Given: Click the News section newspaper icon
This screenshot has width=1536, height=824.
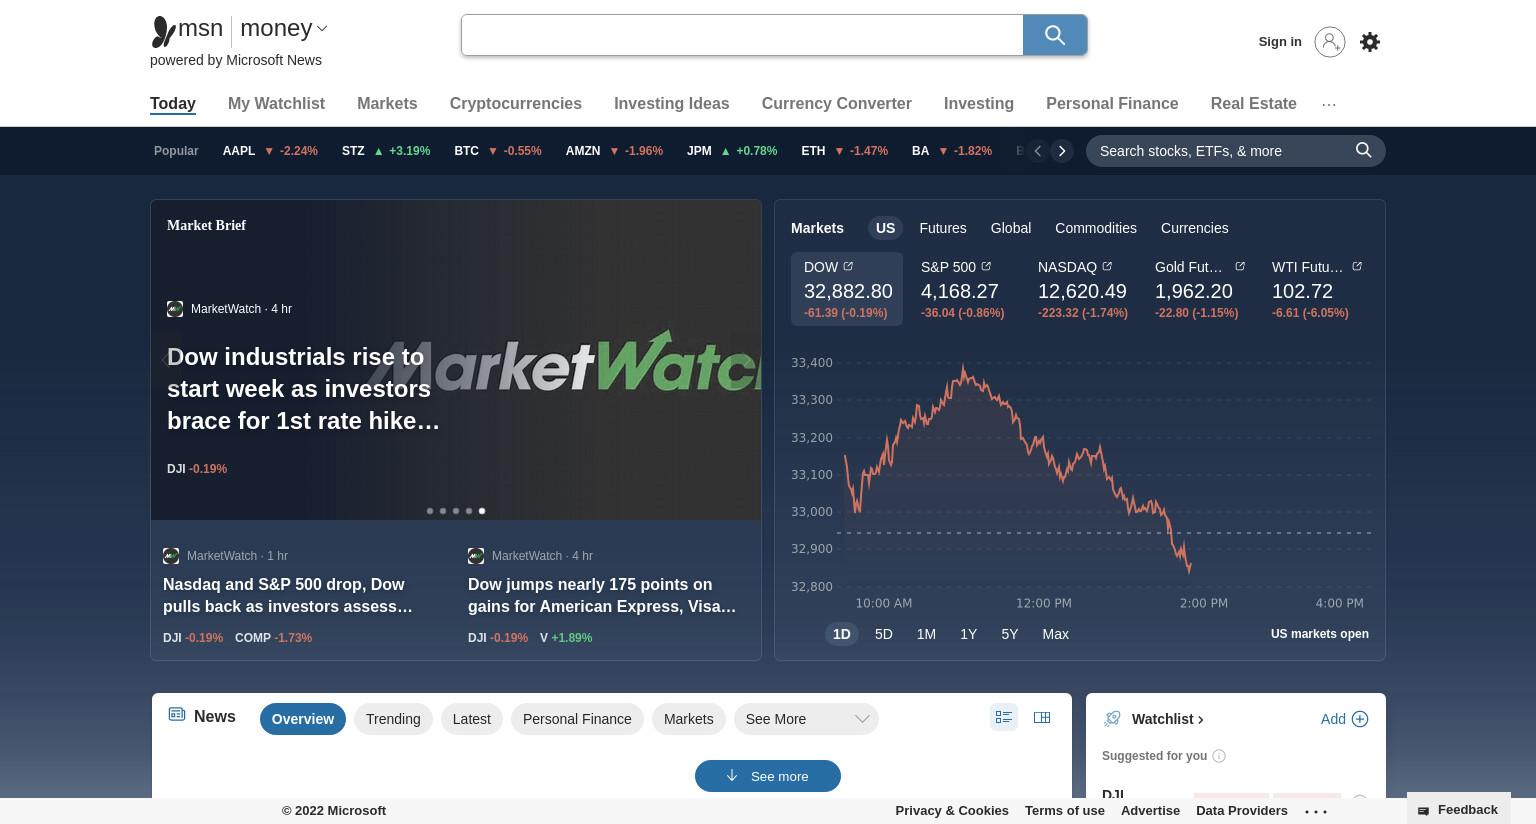Looking at the screenshot, I should pyautogui.click(x=177, y=714).
